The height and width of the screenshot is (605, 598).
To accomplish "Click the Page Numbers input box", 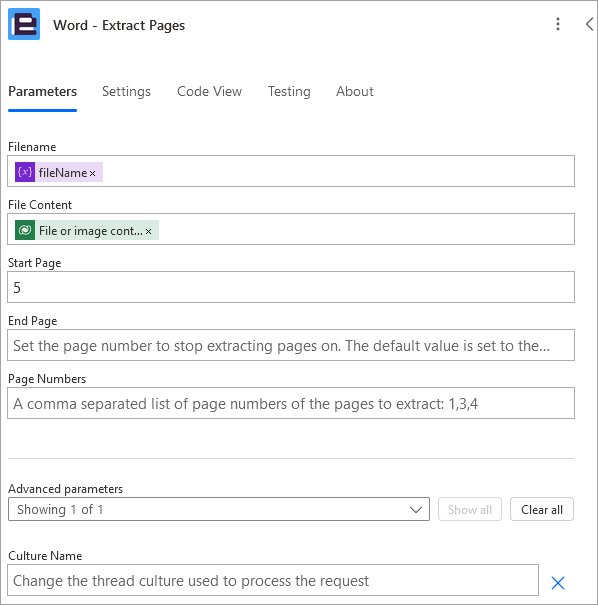I will pos(291,403).
